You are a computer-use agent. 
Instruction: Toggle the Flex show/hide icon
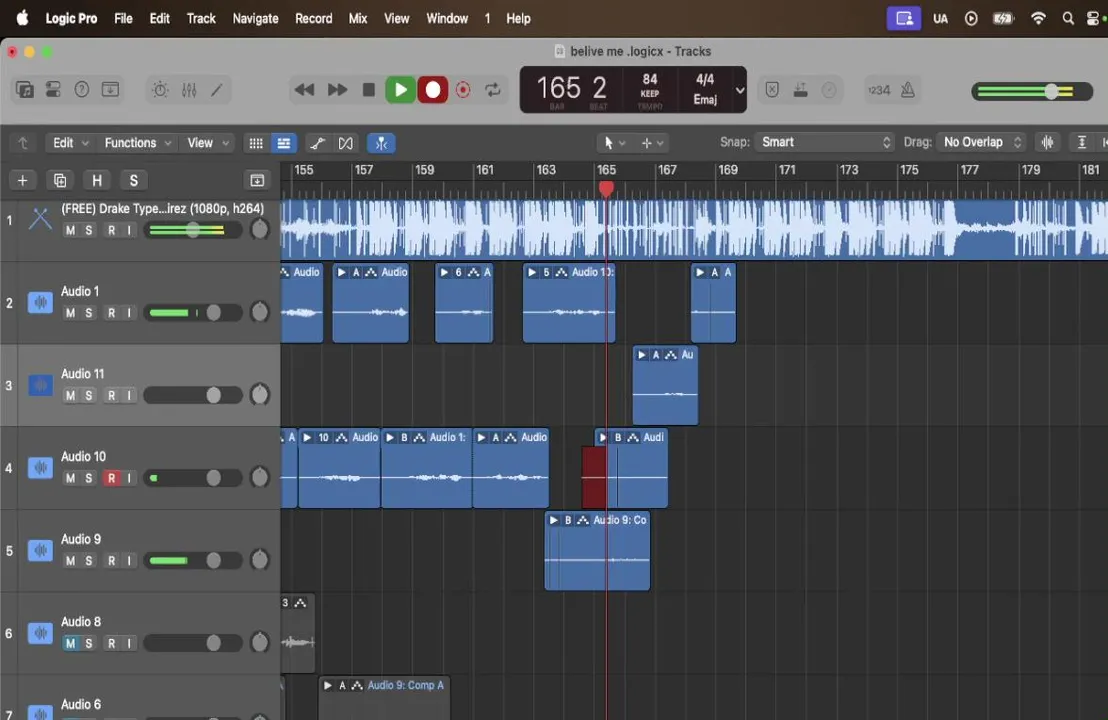pyautogui.click(x=346, y=143)
